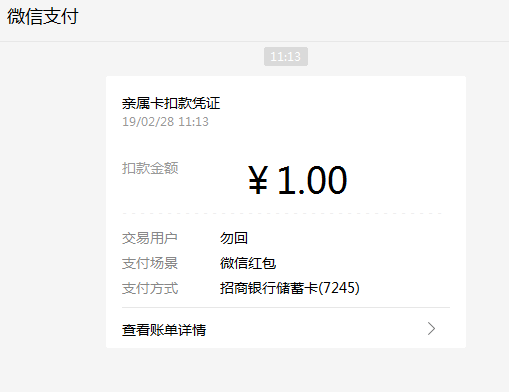This screenshot has height=392, width=509.
Task: Select the 11:13 timestamp bubble
Action: [x=286, y=57]
